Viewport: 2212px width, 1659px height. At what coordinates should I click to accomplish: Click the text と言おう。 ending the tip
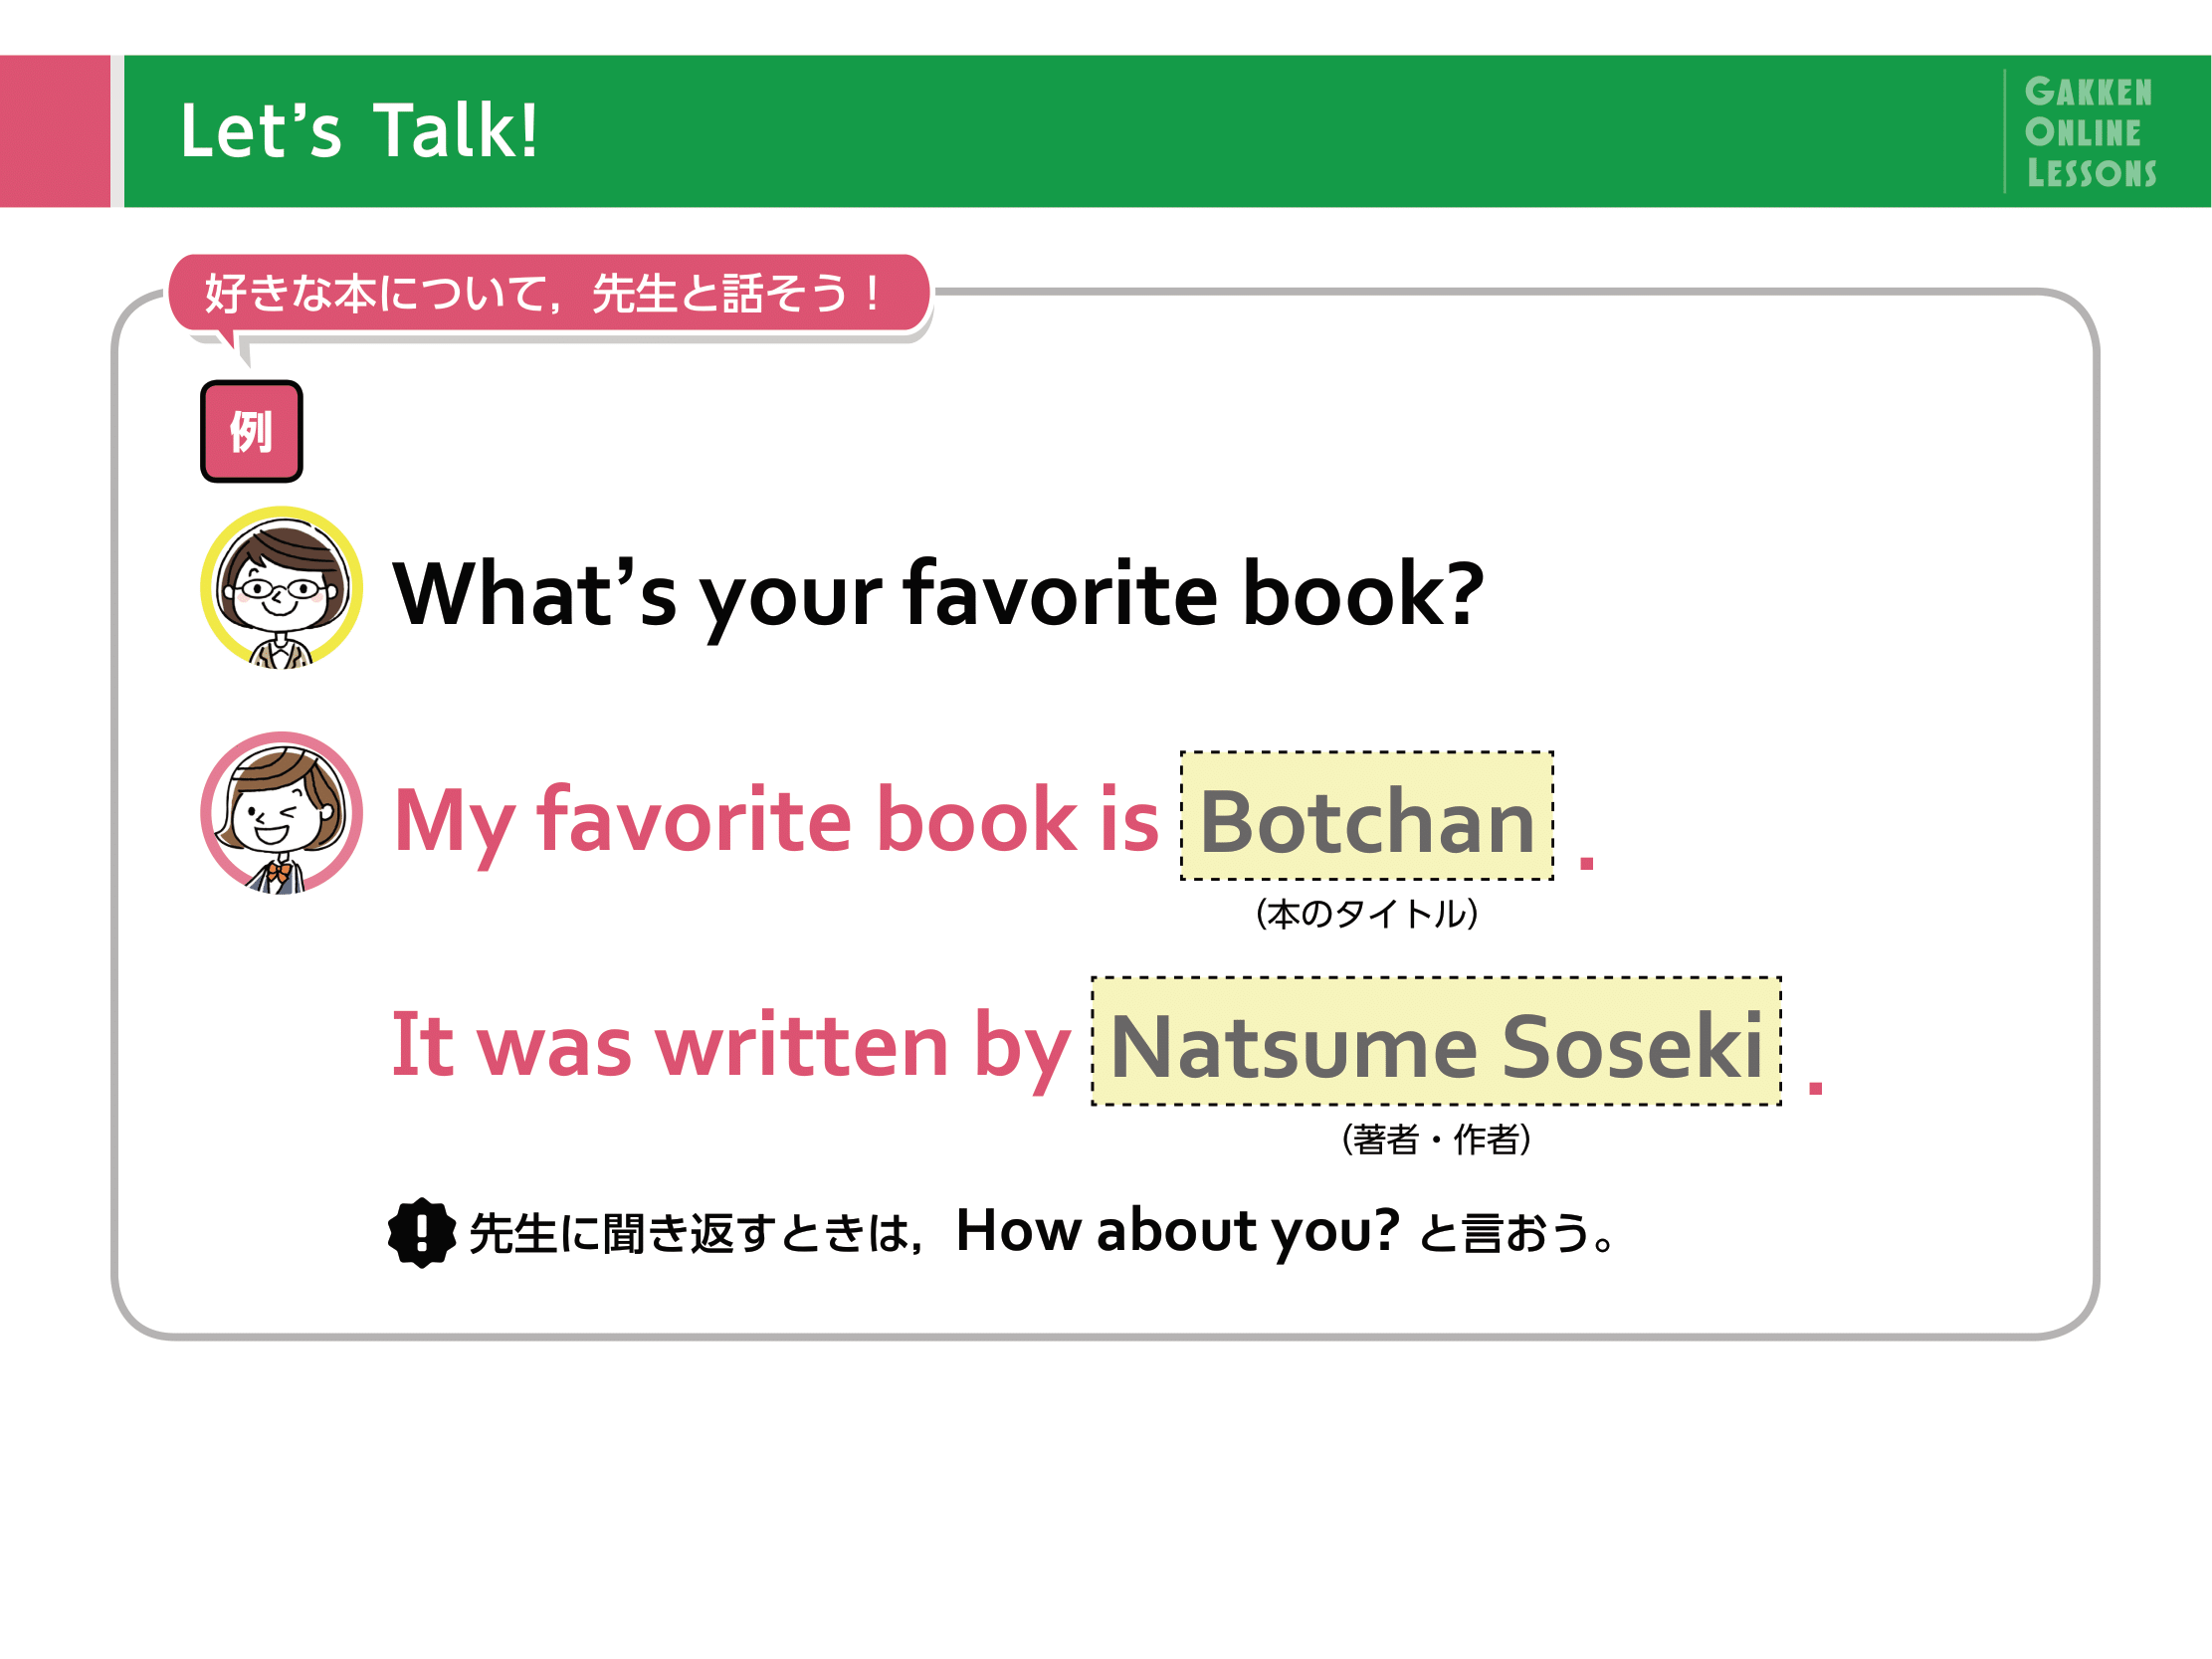pos(1516,1233)
